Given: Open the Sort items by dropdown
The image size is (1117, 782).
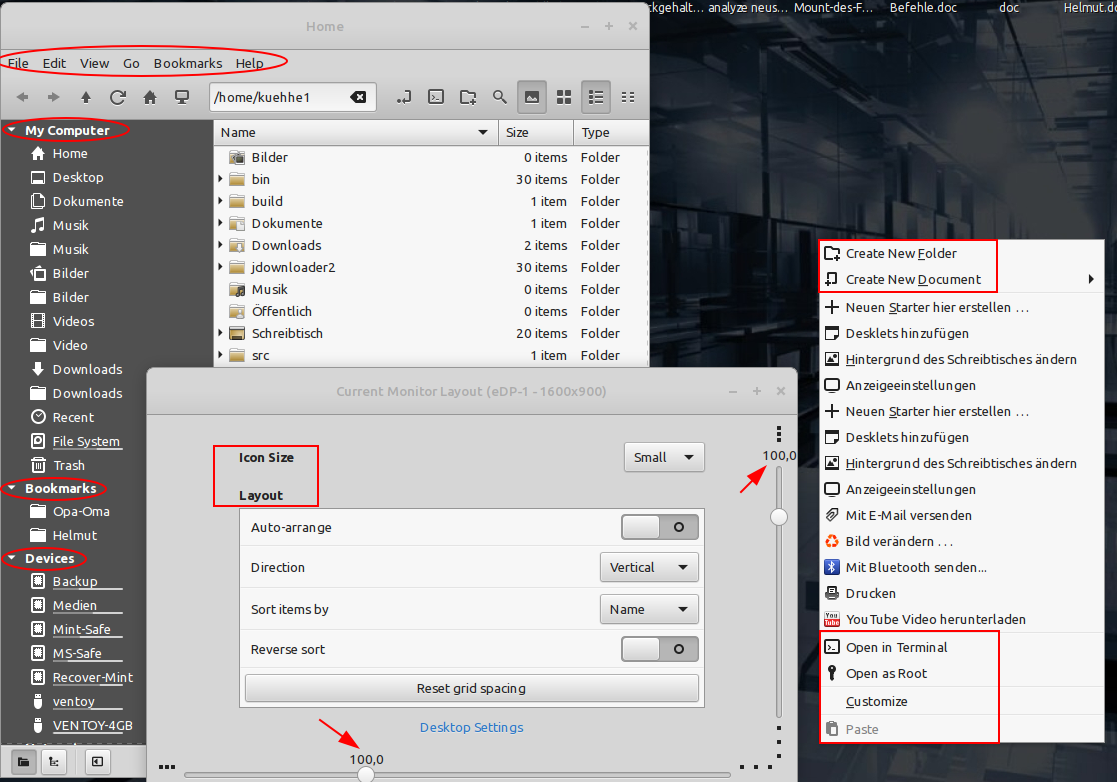Looking at the screenshot, I should point(649,608).
